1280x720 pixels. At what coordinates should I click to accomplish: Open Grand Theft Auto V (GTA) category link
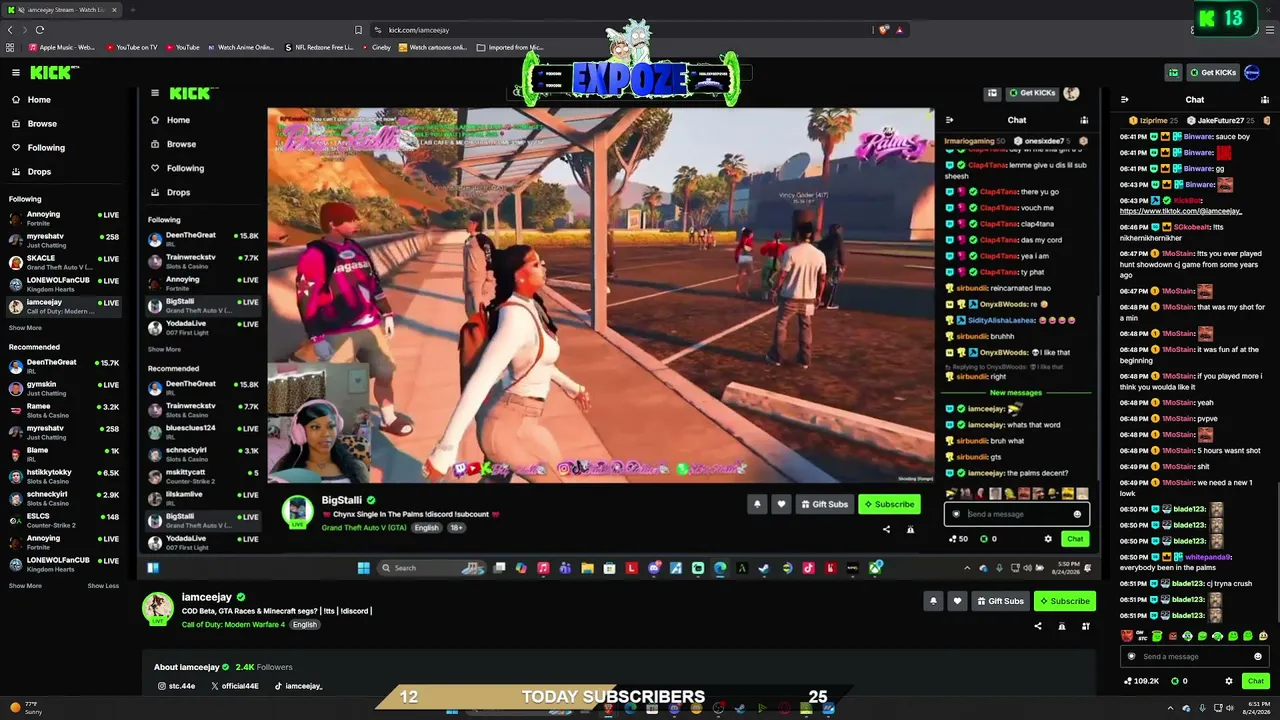[x=364, y=528]
